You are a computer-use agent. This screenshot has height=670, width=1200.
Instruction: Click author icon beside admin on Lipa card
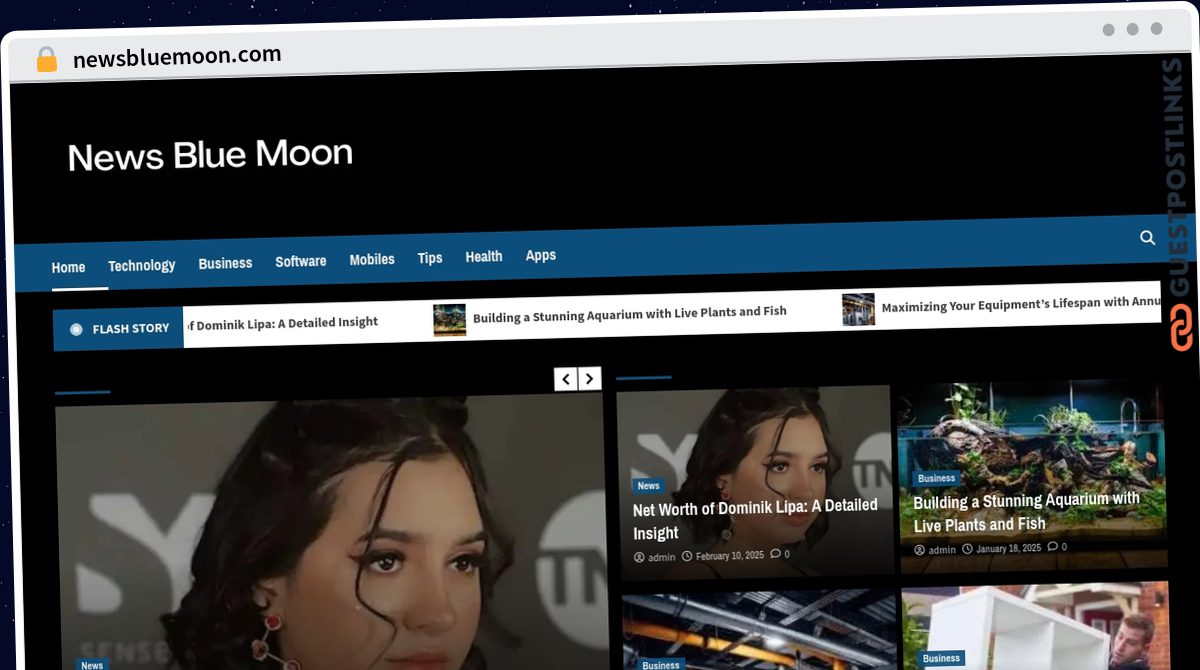pyautogui.click(x=639, y=557)
